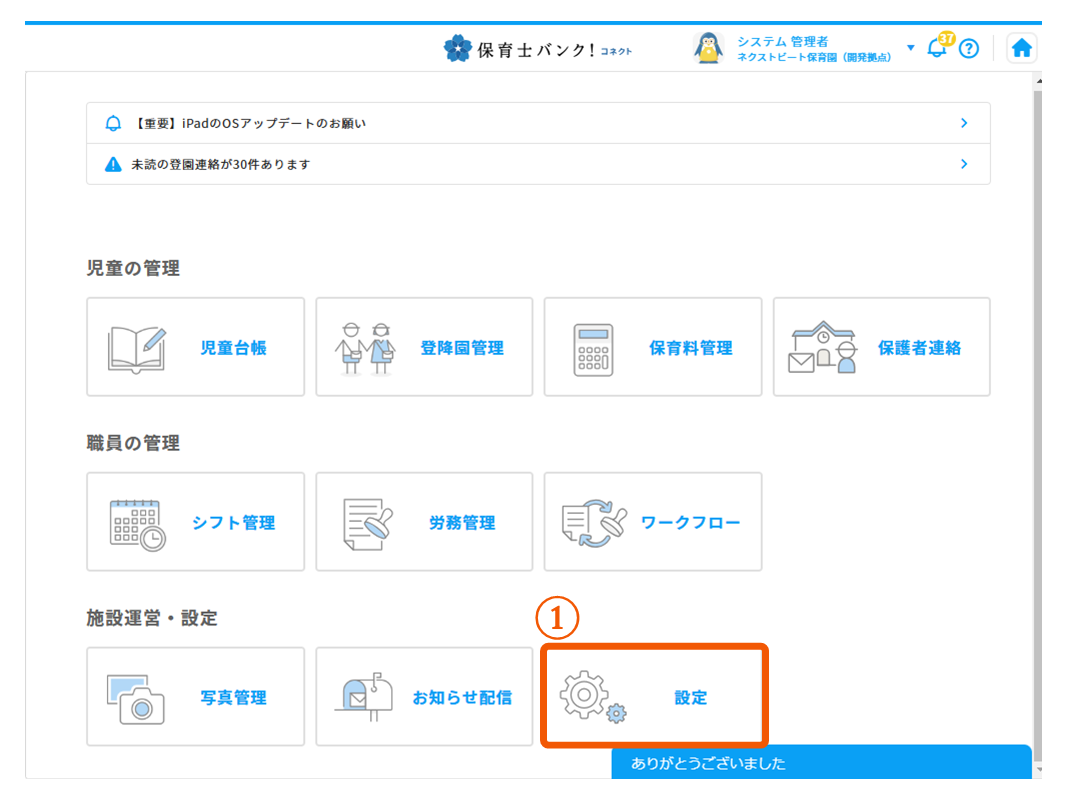Open シフト管理 calendar clock tile

195,522
